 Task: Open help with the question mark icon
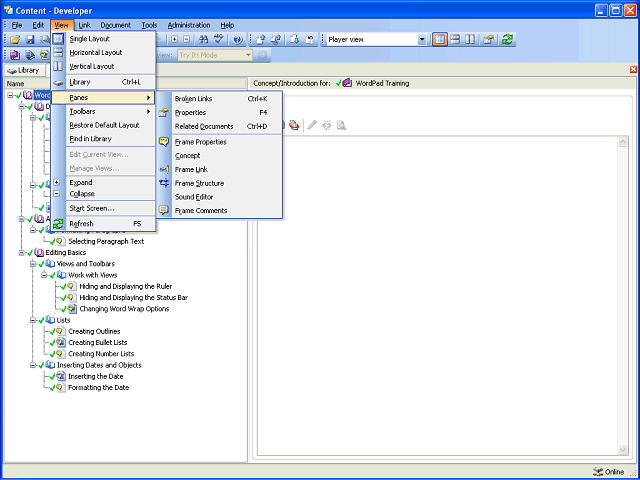tap(238, 40)
